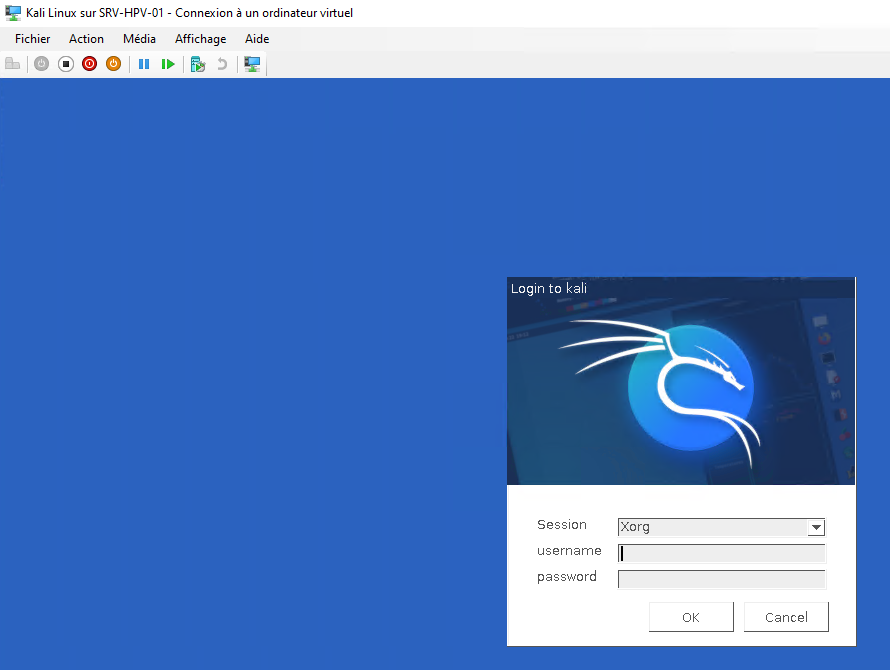
Task: Shut down the guest with the red icon
Action: [x=89, y=63]
